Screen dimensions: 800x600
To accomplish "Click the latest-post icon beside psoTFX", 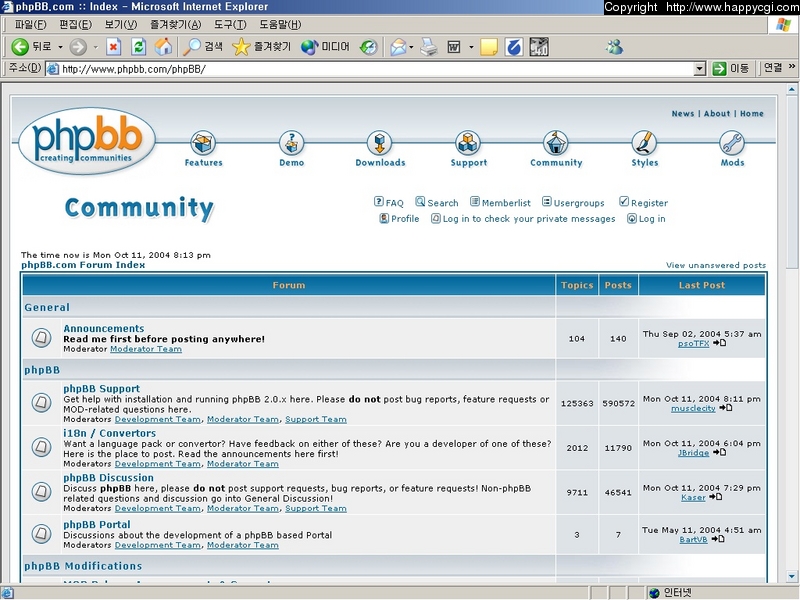I will point(720,343).
